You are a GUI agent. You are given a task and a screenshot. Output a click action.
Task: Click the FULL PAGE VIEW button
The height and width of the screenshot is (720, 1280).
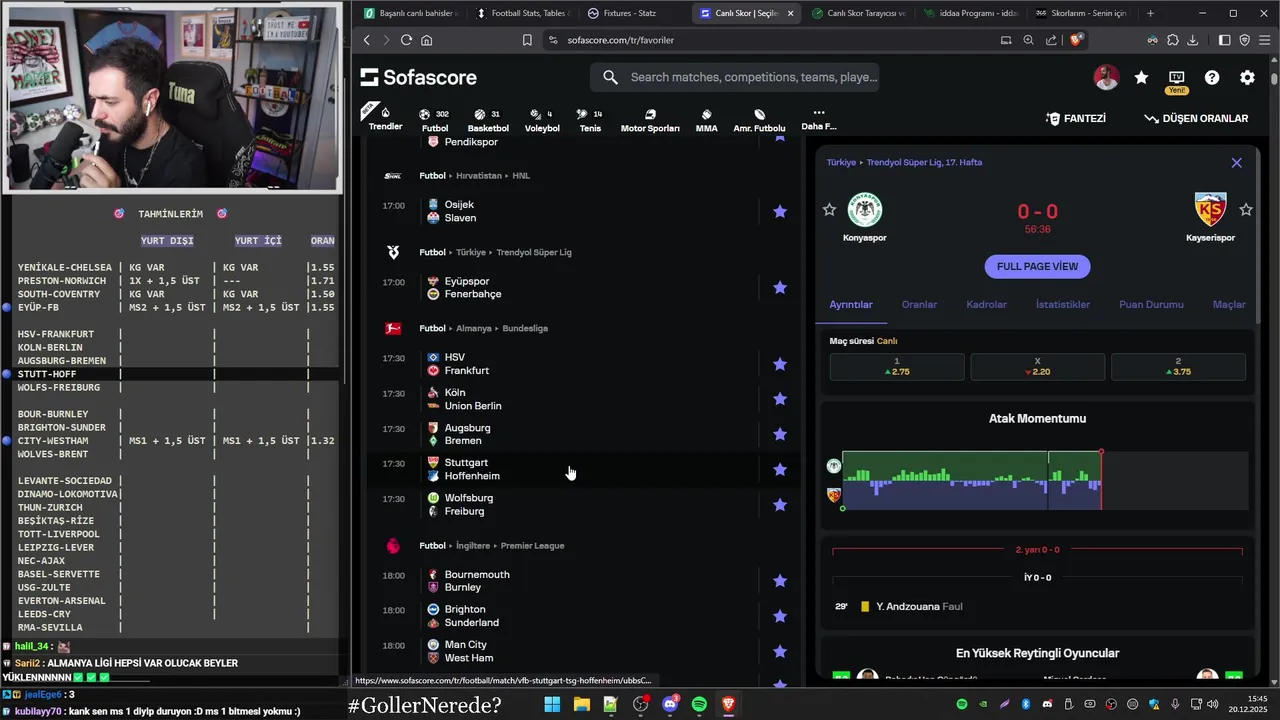pyautogui.click(x=1037, y=266)
